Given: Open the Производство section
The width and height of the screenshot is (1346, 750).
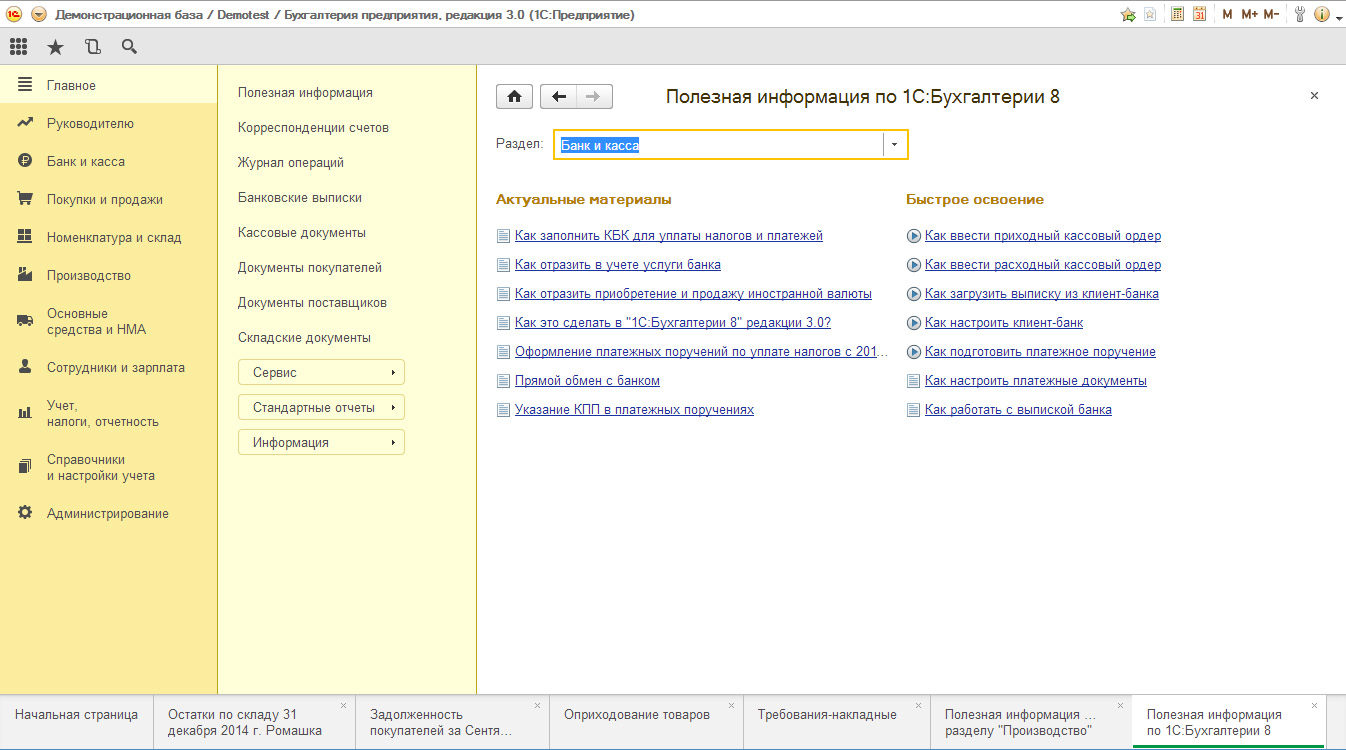Looking at the screenshot, I should (x=108, y=276).
